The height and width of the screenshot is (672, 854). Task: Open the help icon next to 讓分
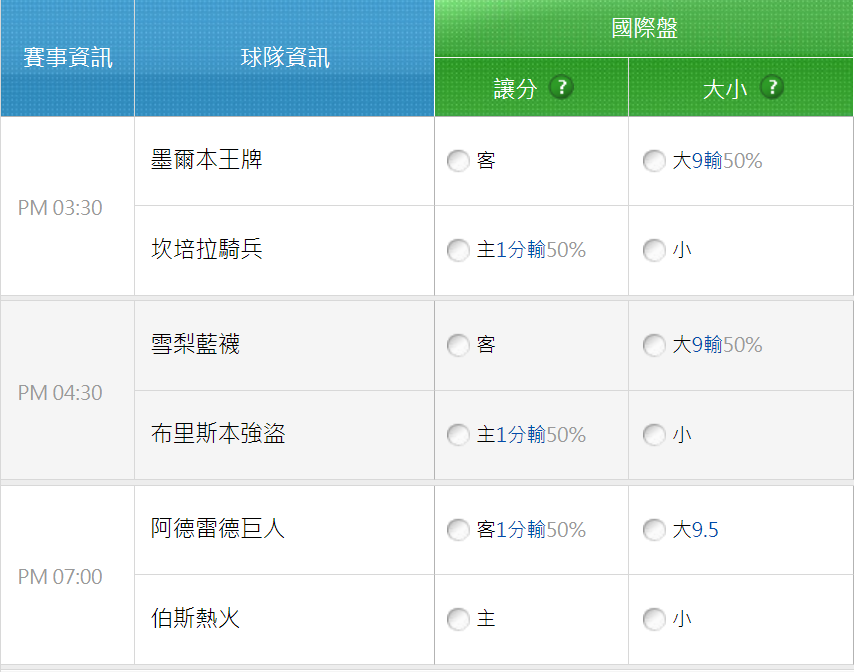[561, 87]
